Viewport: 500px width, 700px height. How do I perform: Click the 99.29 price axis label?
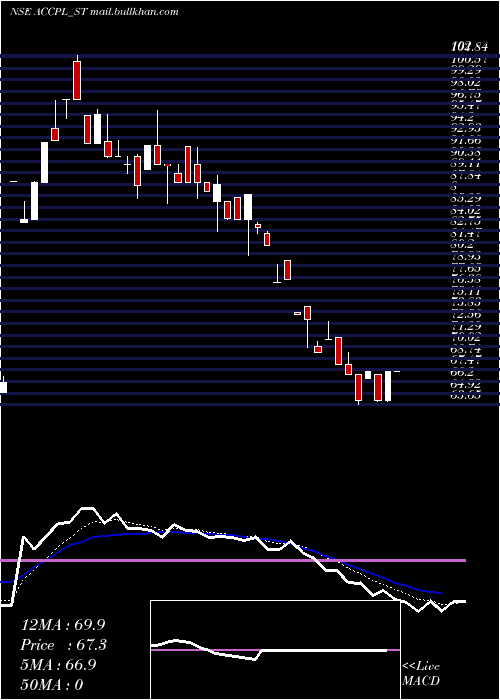coord(467,71)
